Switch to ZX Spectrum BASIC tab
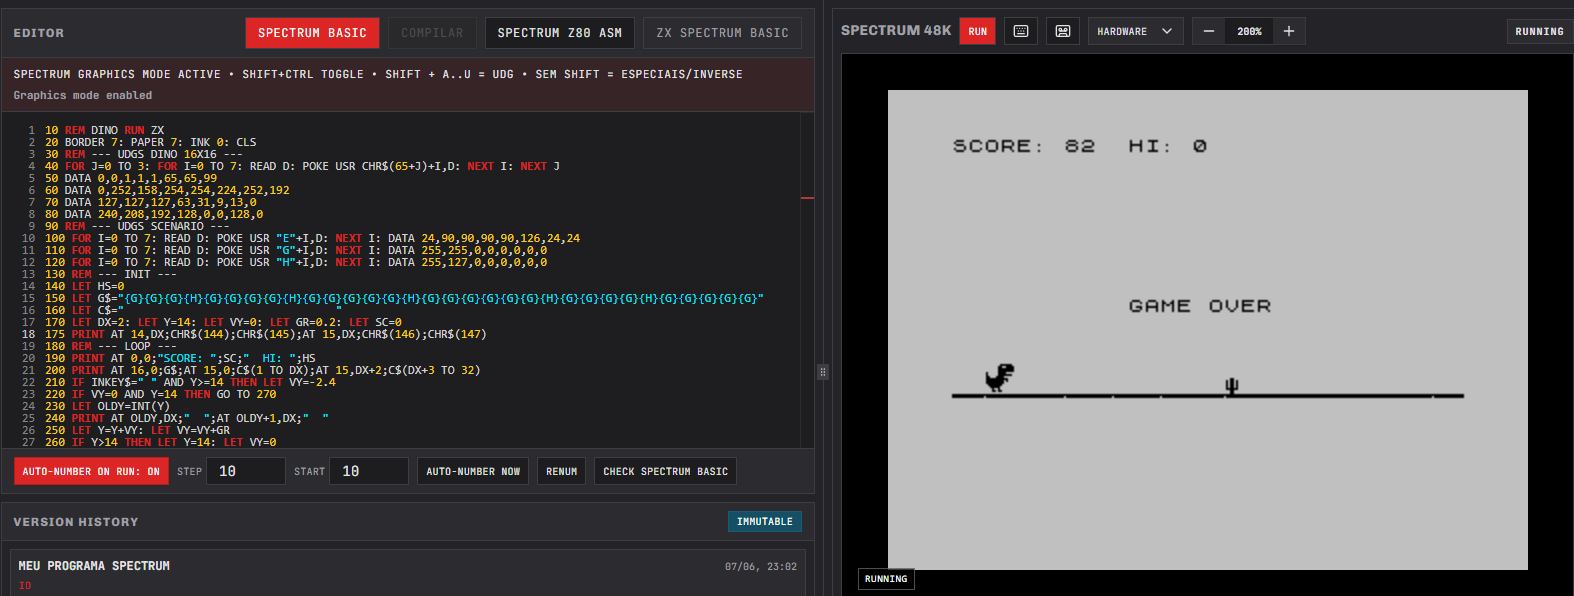This screenshot has height=596, width=1574. click(x=722, y=33)
